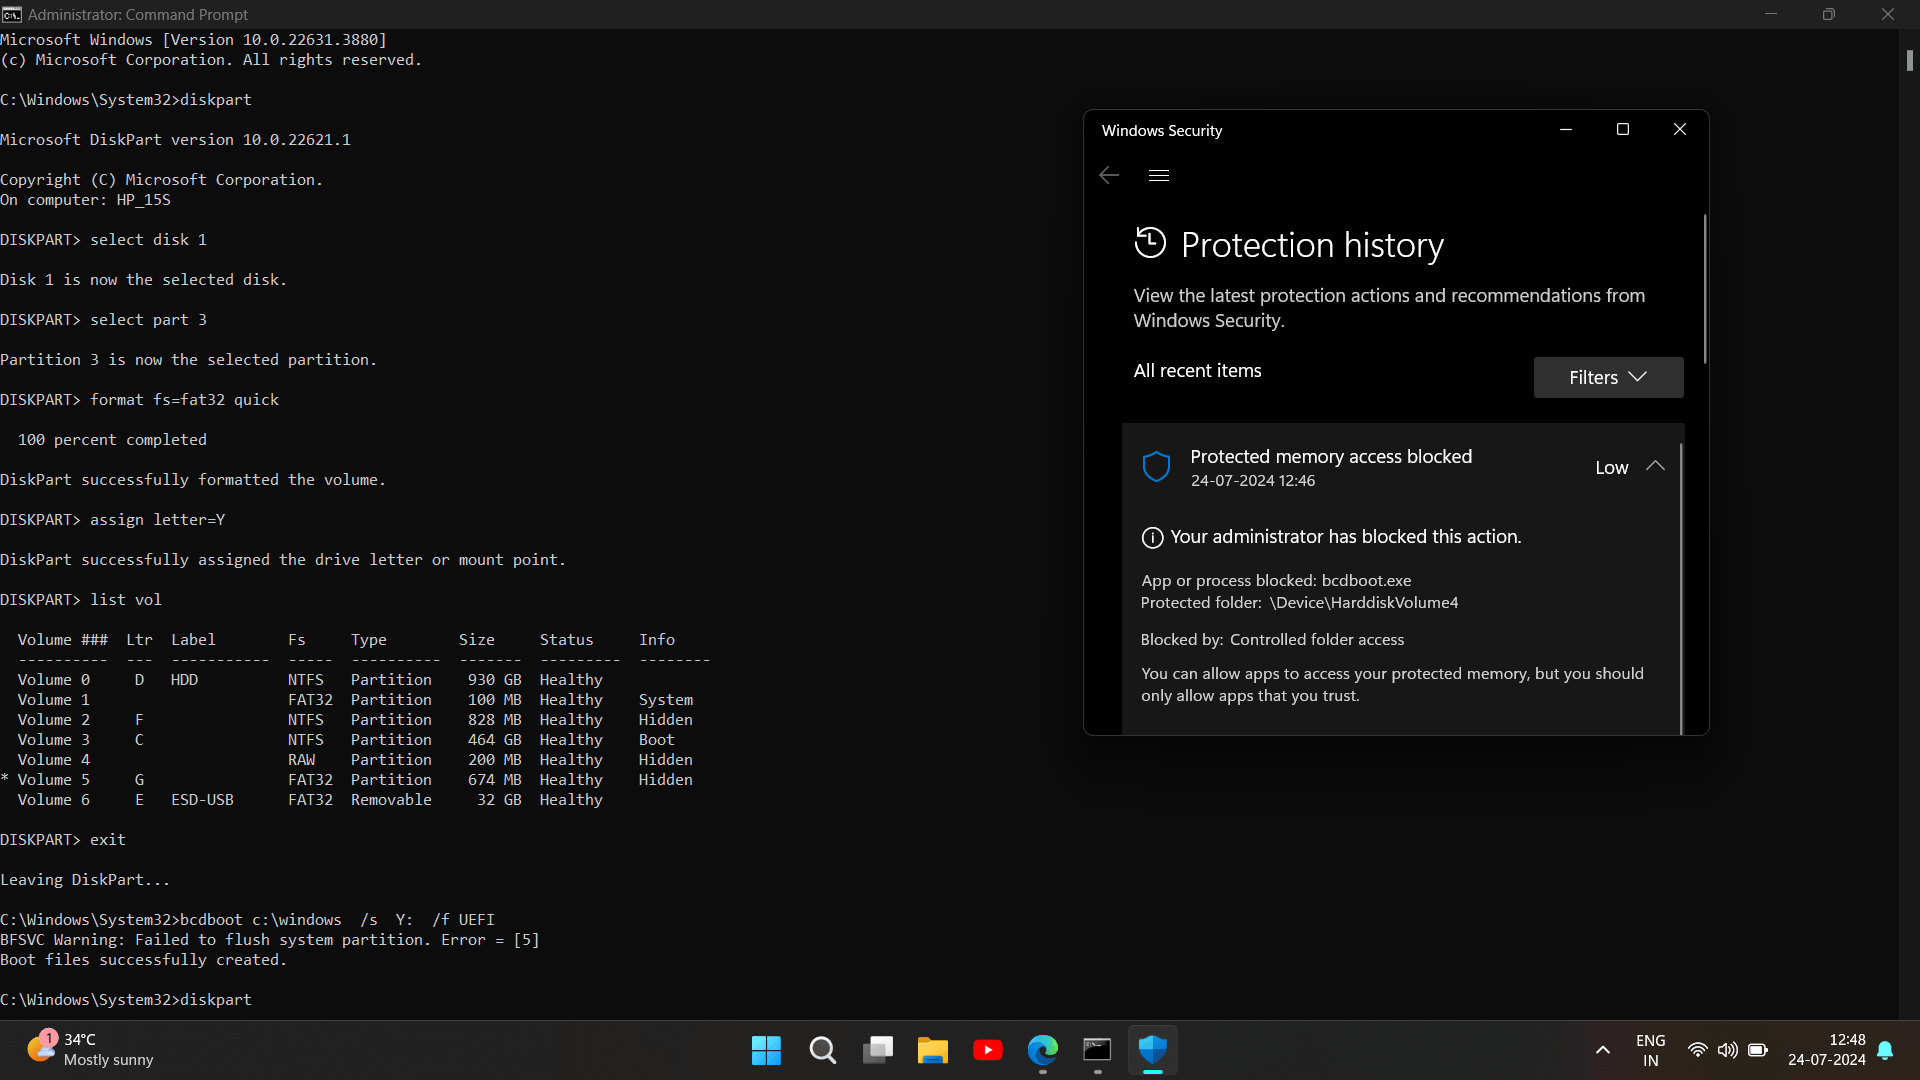Image resolution: width=1920 pixels, height=1080 pixels.
Task: Open the ENG IN language switcher
Action: click(x=1651, y=1050)
